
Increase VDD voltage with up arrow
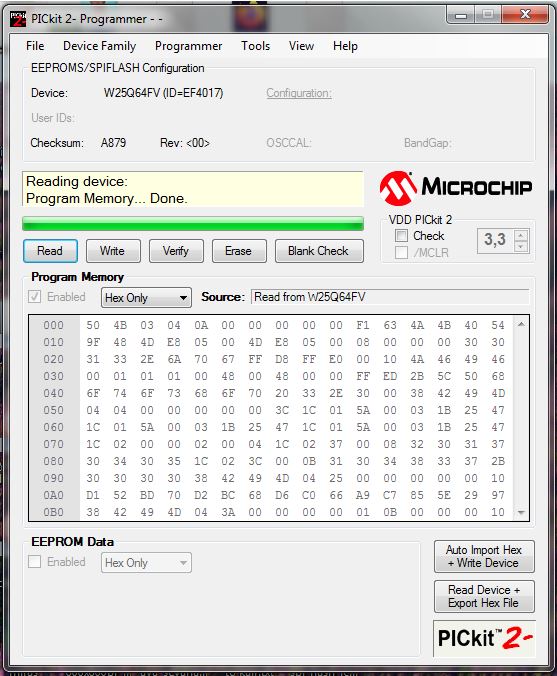[521, 235]
